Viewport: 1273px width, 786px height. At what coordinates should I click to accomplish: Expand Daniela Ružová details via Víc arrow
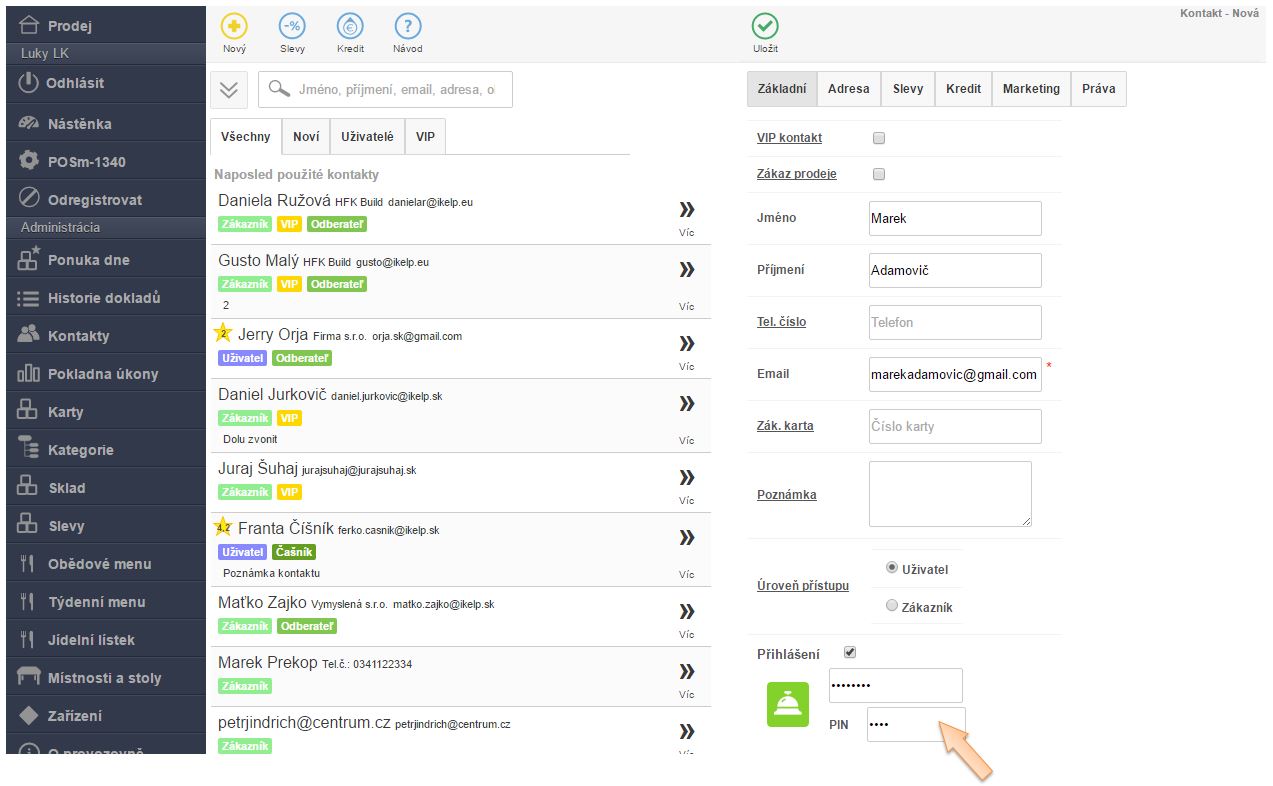686,210
